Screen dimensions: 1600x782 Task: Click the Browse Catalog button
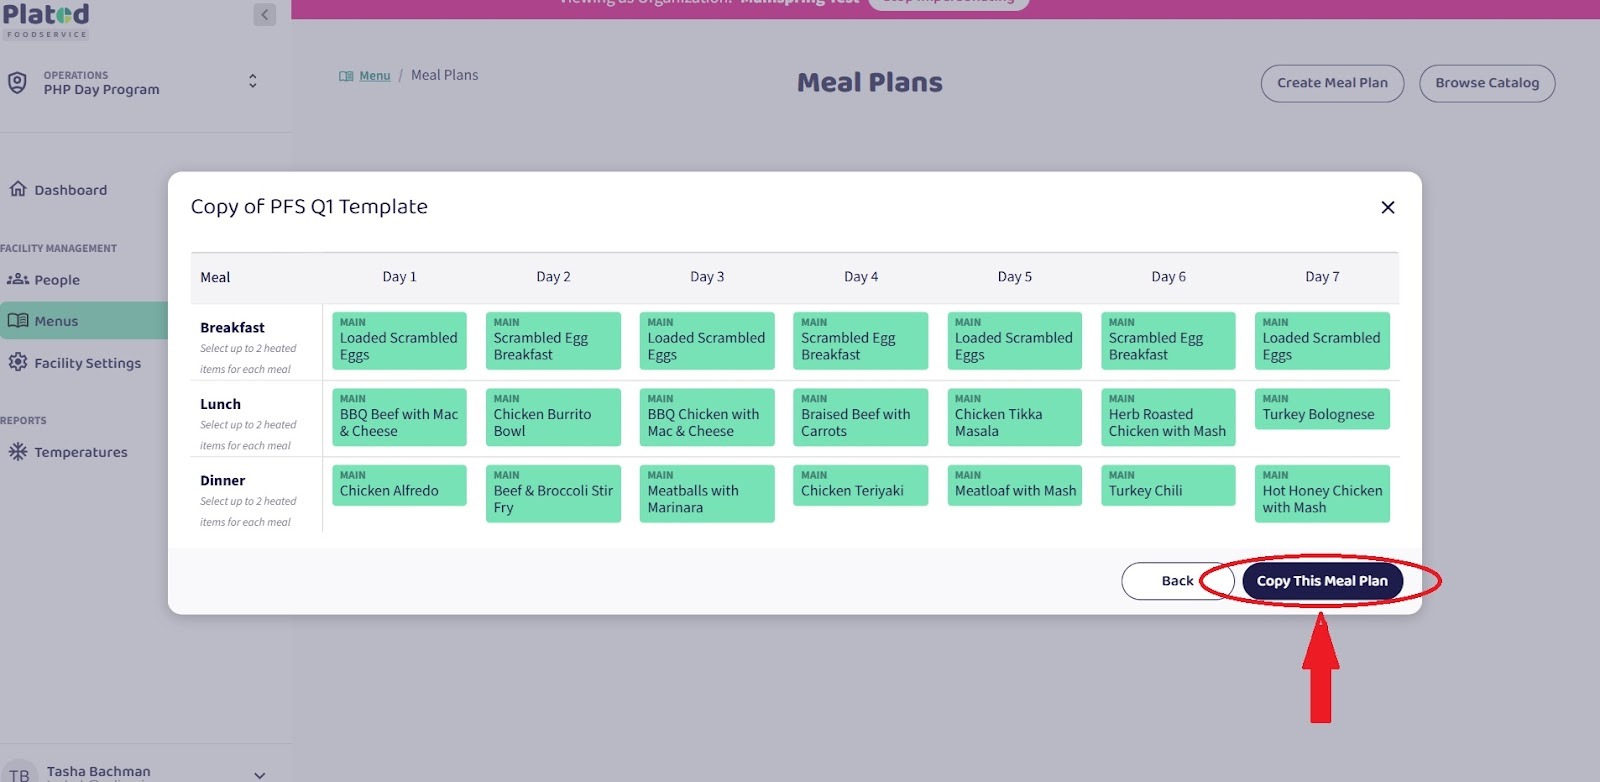coord(1486,83)
